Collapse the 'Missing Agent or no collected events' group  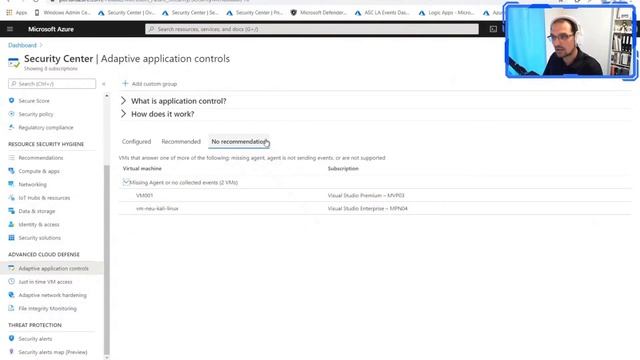click(126, 182)
